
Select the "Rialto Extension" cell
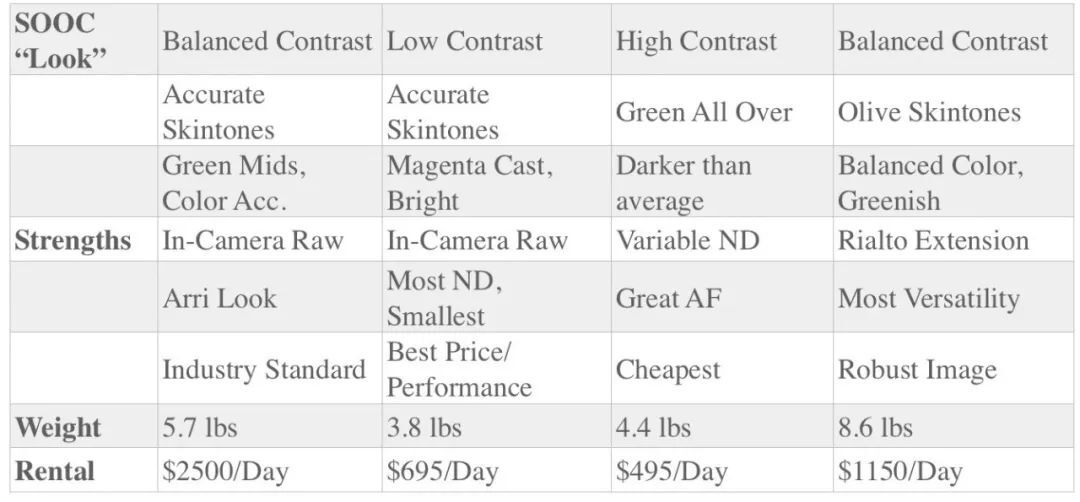[933, 241]
